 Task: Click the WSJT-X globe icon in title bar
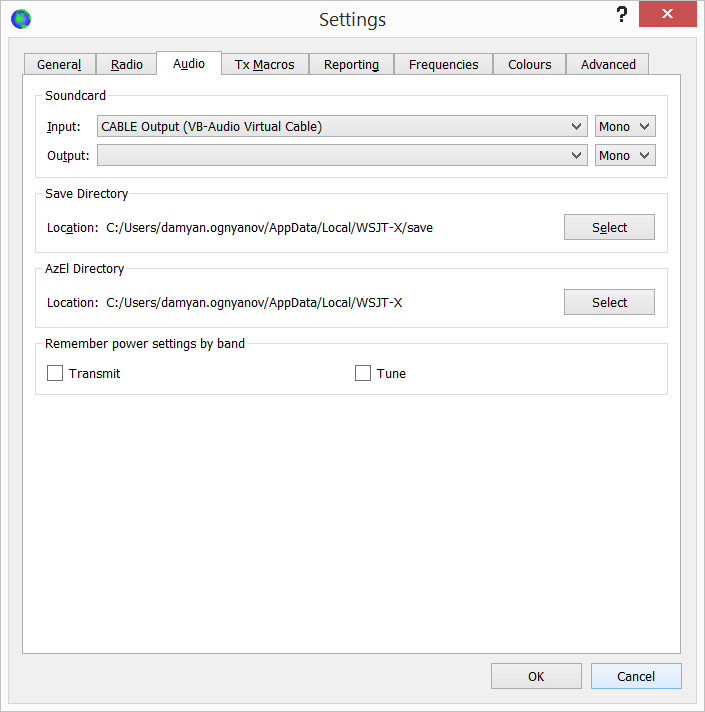click(x=20, y=19)
